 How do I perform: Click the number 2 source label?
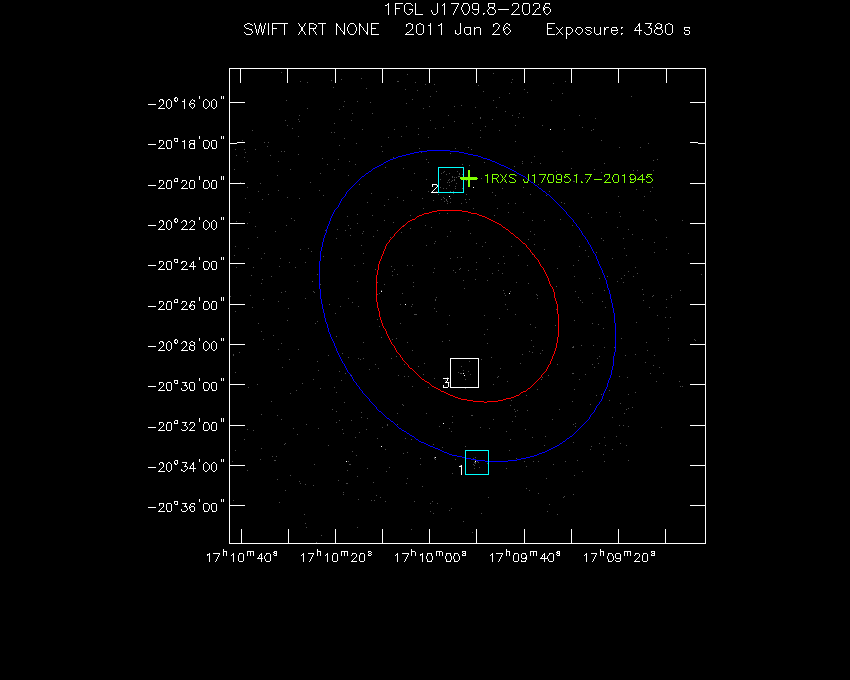tap(434, 189)
